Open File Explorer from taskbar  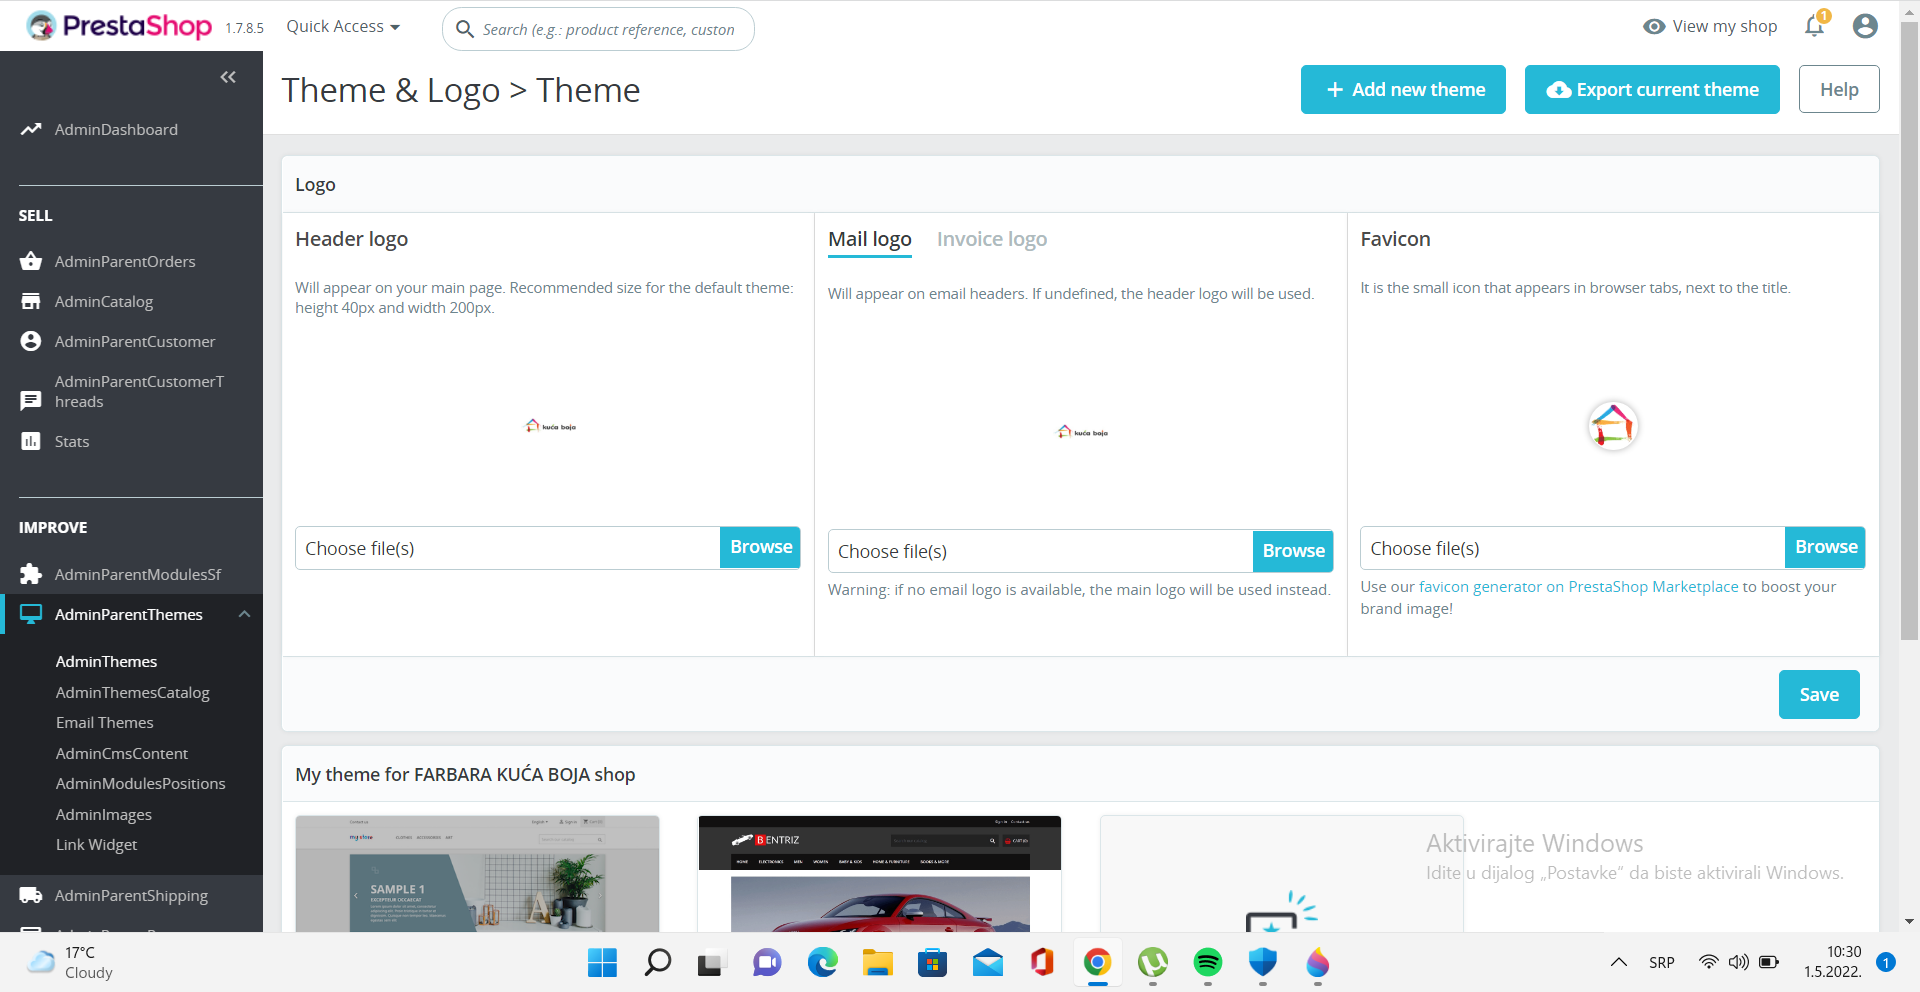click(x=877, y=963)
